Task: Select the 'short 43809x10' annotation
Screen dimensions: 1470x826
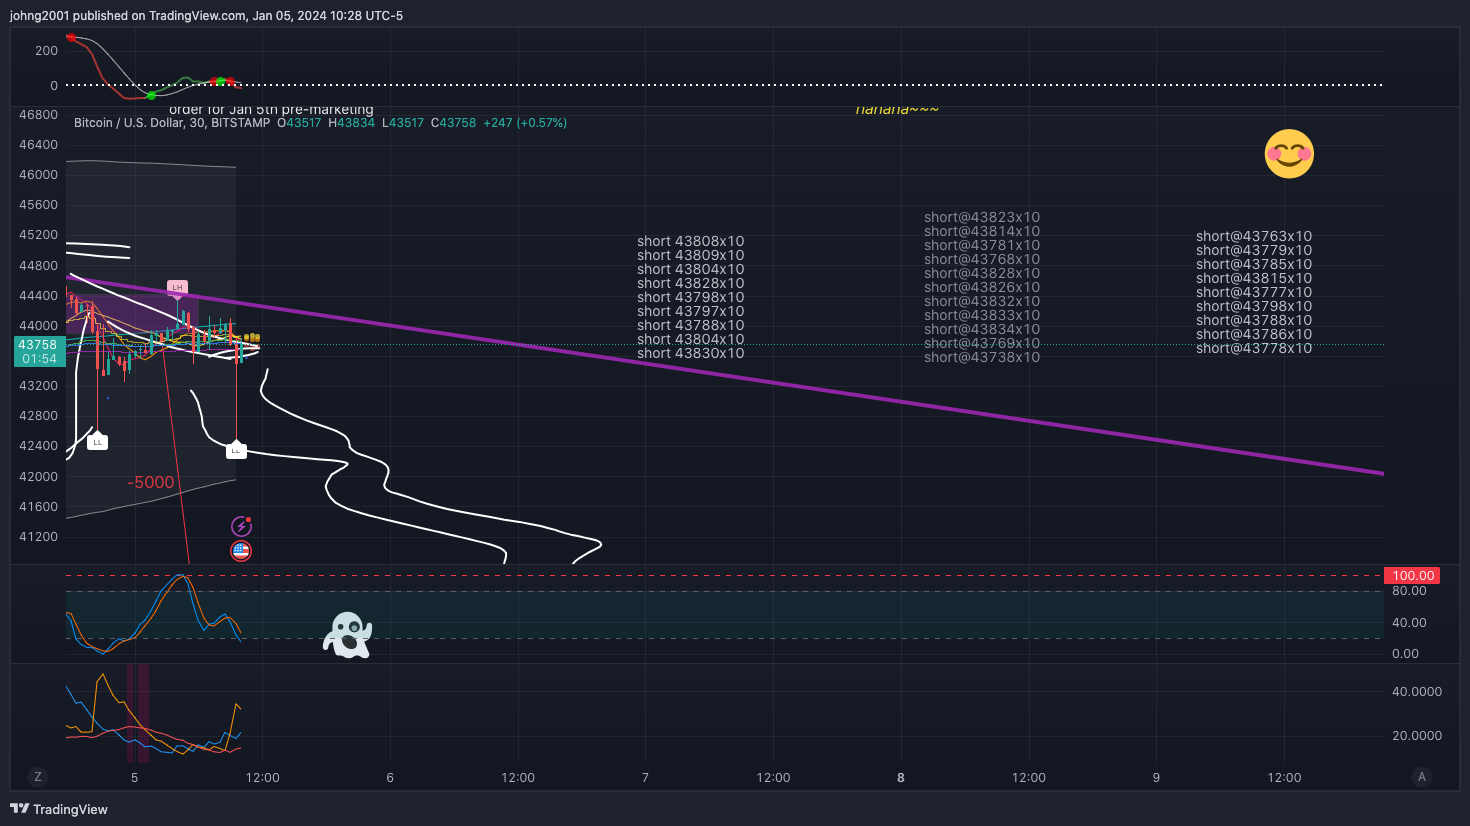Action: (x=691, y=255)
